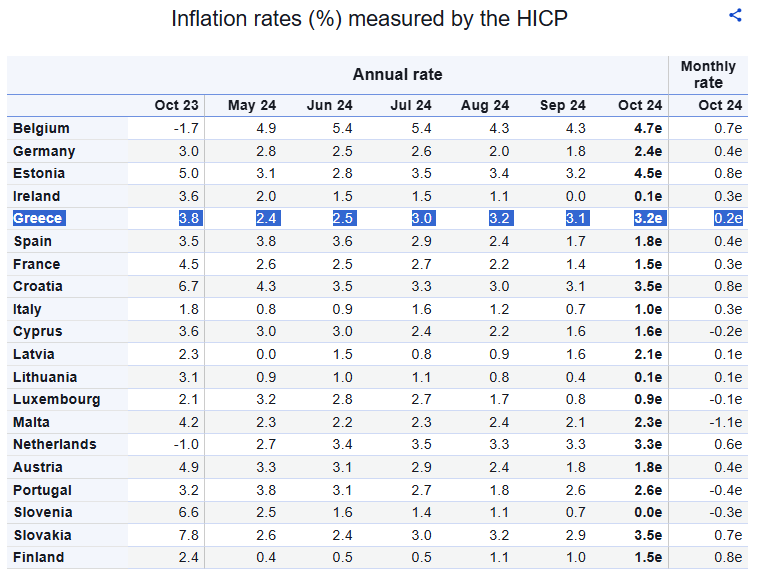Click the Sep 24 column header
Viewport: 758px width, 578px height.
(x=563, y=105)
